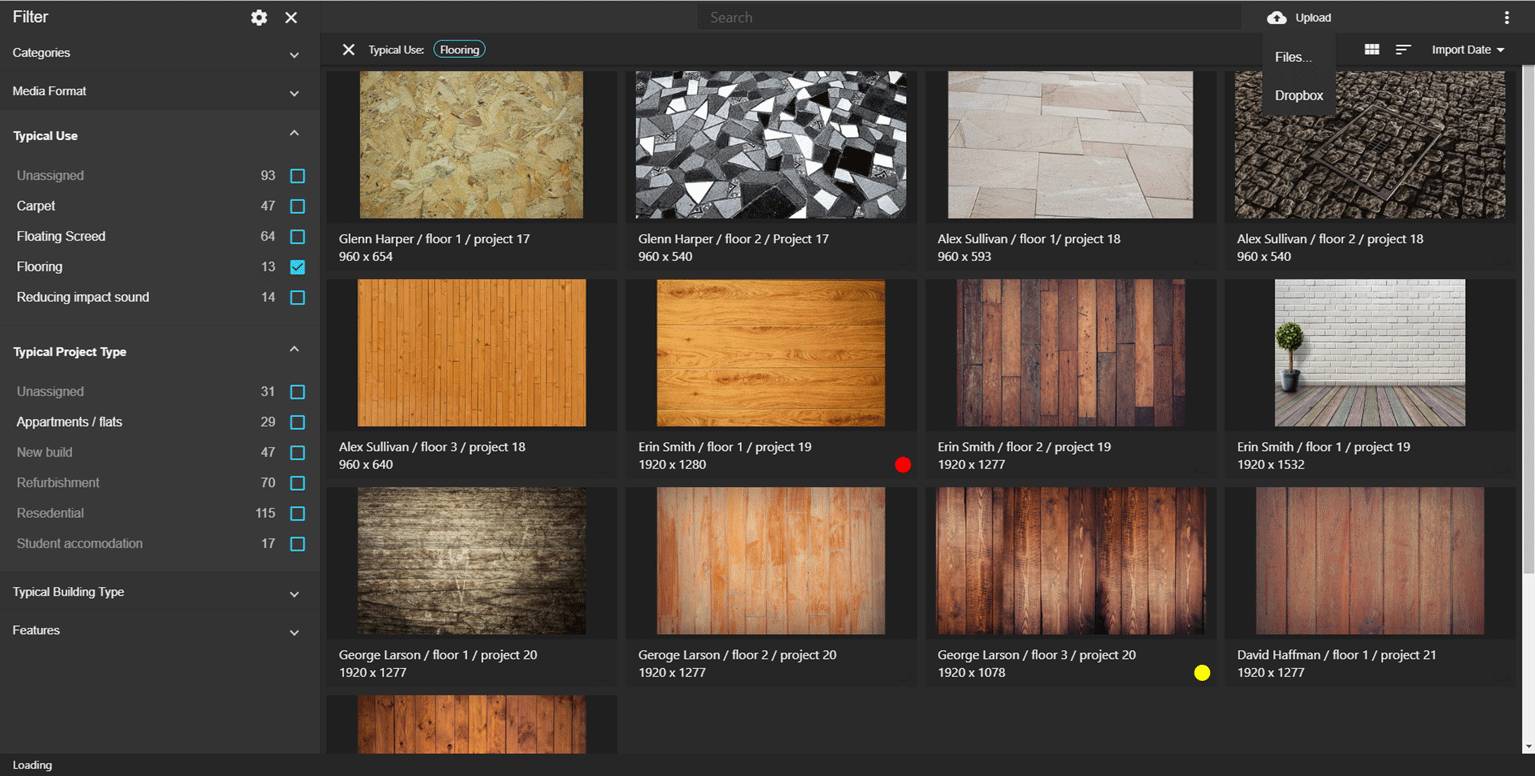Click the Upload button label
Screen dimensions: 1535x776
point(1313,18)
